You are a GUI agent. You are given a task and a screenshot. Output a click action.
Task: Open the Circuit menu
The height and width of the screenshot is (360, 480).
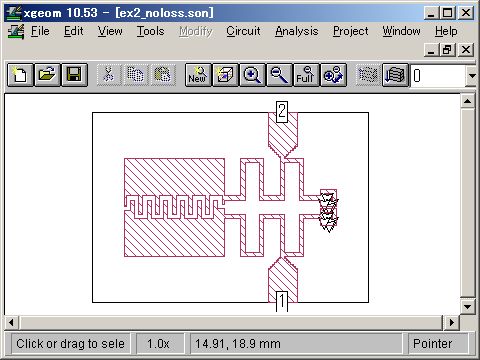pos(243,31)
